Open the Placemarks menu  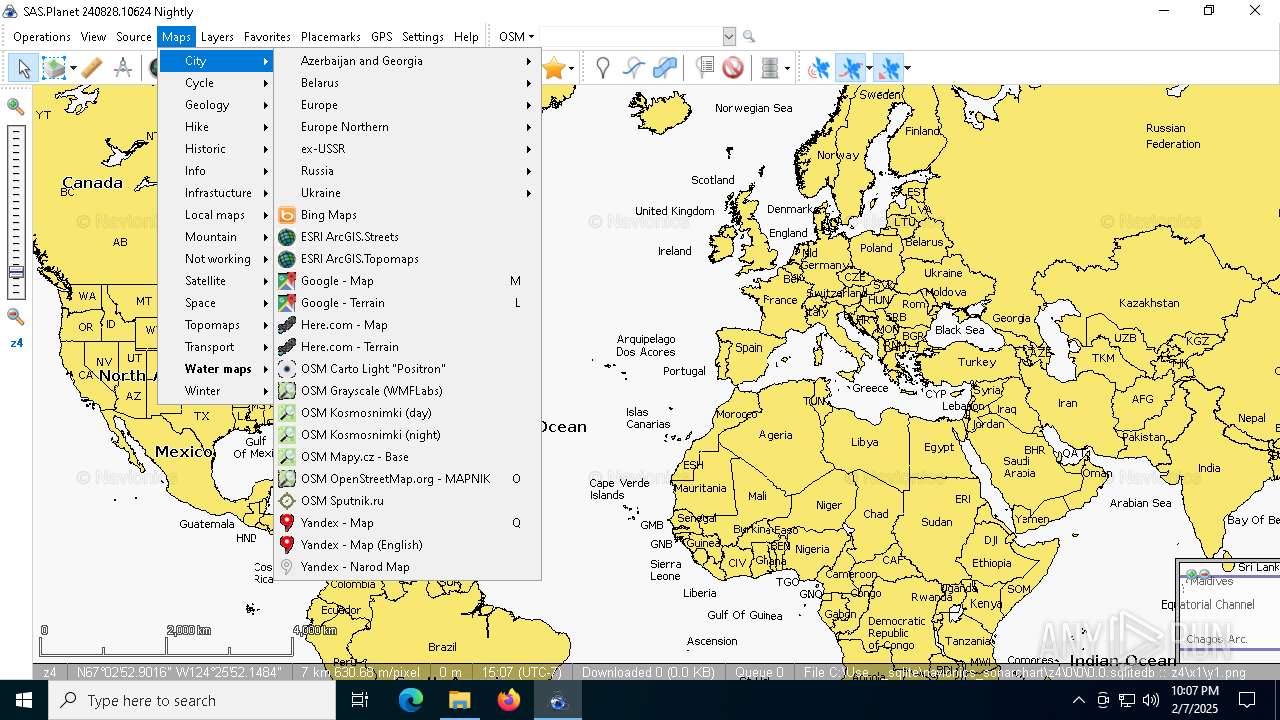click(331, 36)
